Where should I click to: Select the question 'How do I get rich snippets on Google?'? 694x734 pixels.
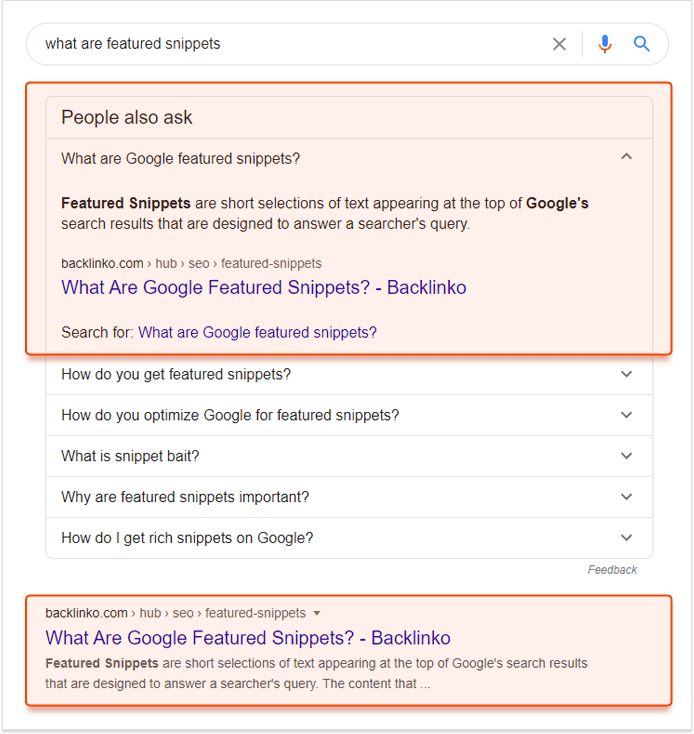187,538
